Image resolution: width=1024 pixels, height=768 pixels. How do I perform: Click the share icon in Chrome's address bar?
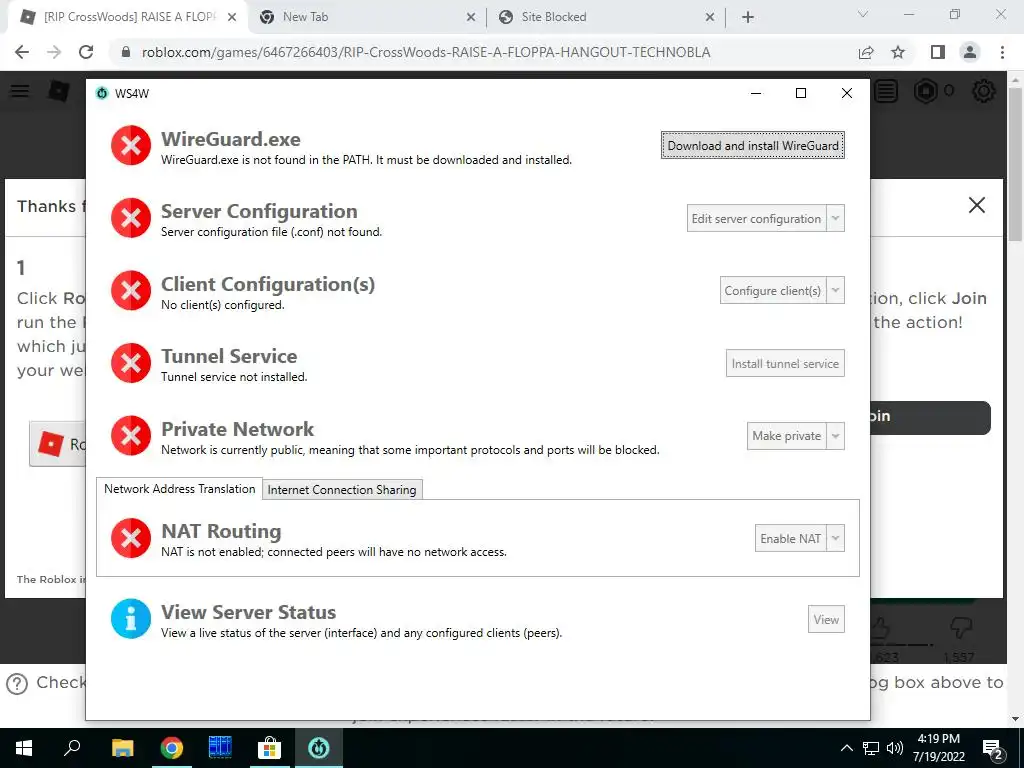[x=866, y=52]
